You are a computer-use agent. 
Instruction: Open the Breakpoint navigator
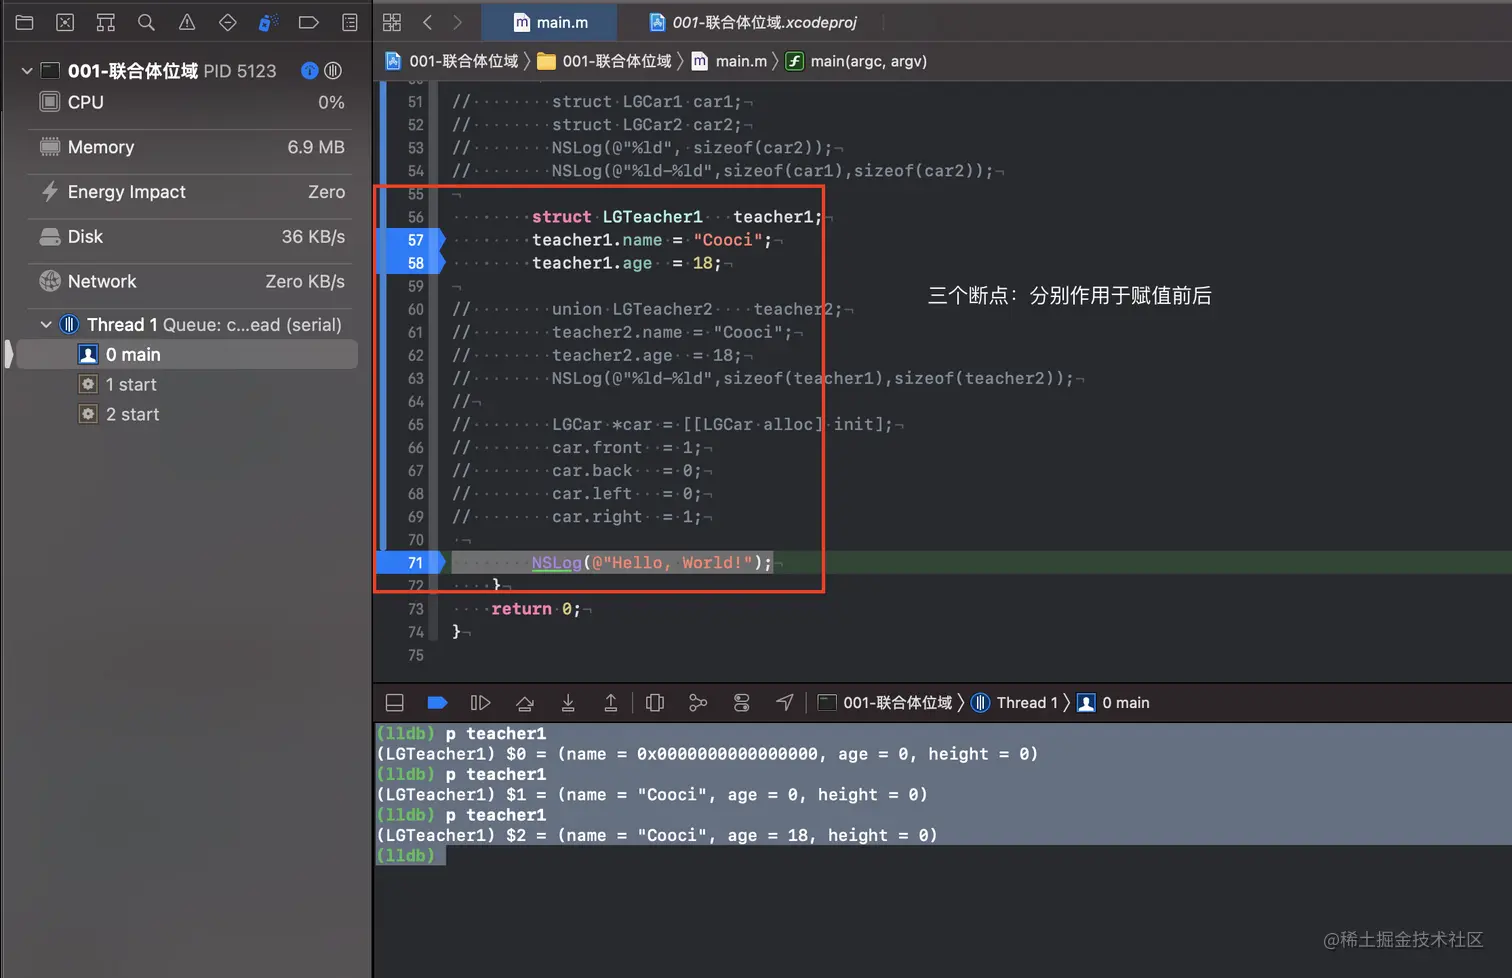[x=309, y=22]
